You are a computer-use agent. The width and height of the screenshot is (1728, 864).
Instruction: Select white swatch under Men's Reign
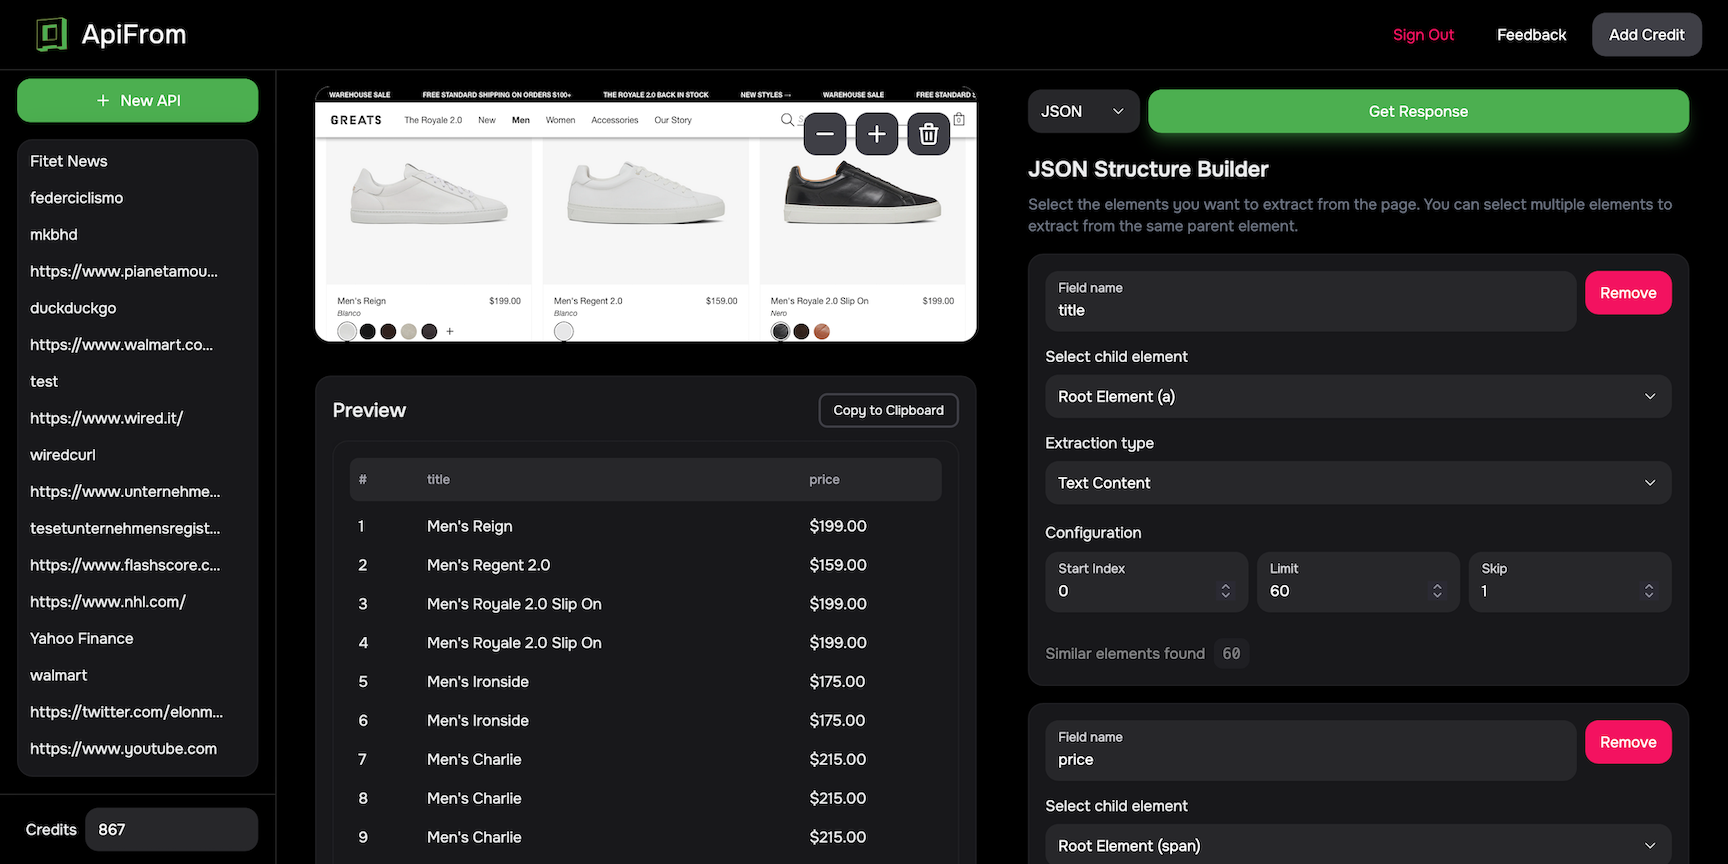pos(347,331)
